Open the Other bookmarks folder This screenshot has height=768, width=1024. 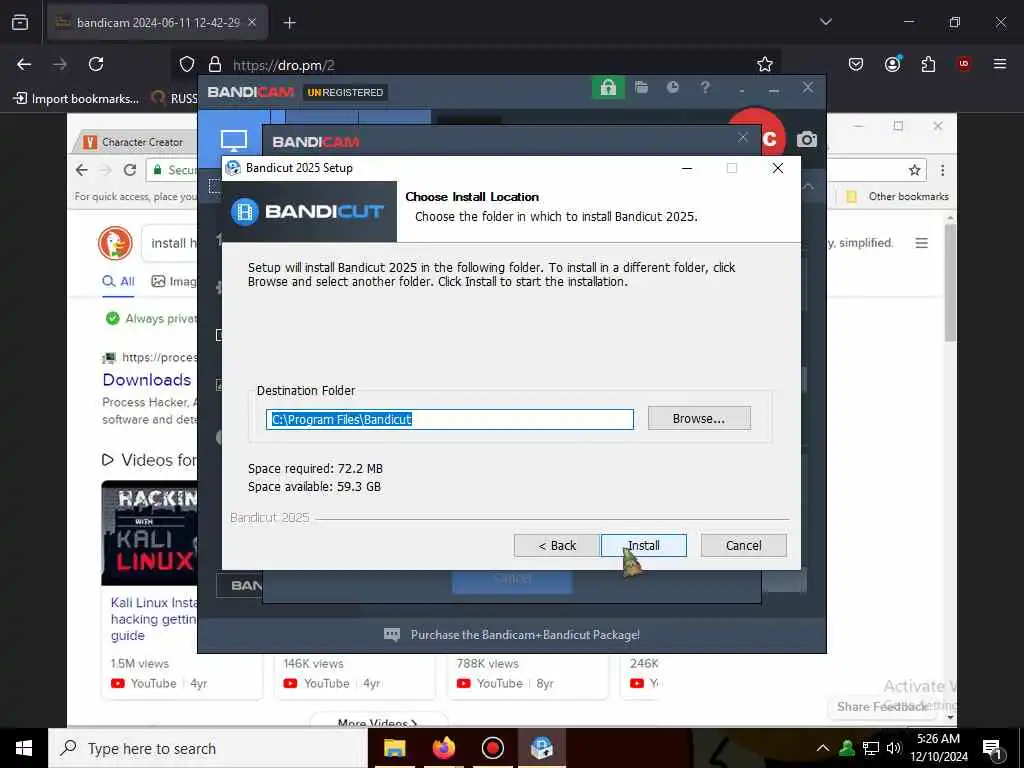click(x=897, y=197)
